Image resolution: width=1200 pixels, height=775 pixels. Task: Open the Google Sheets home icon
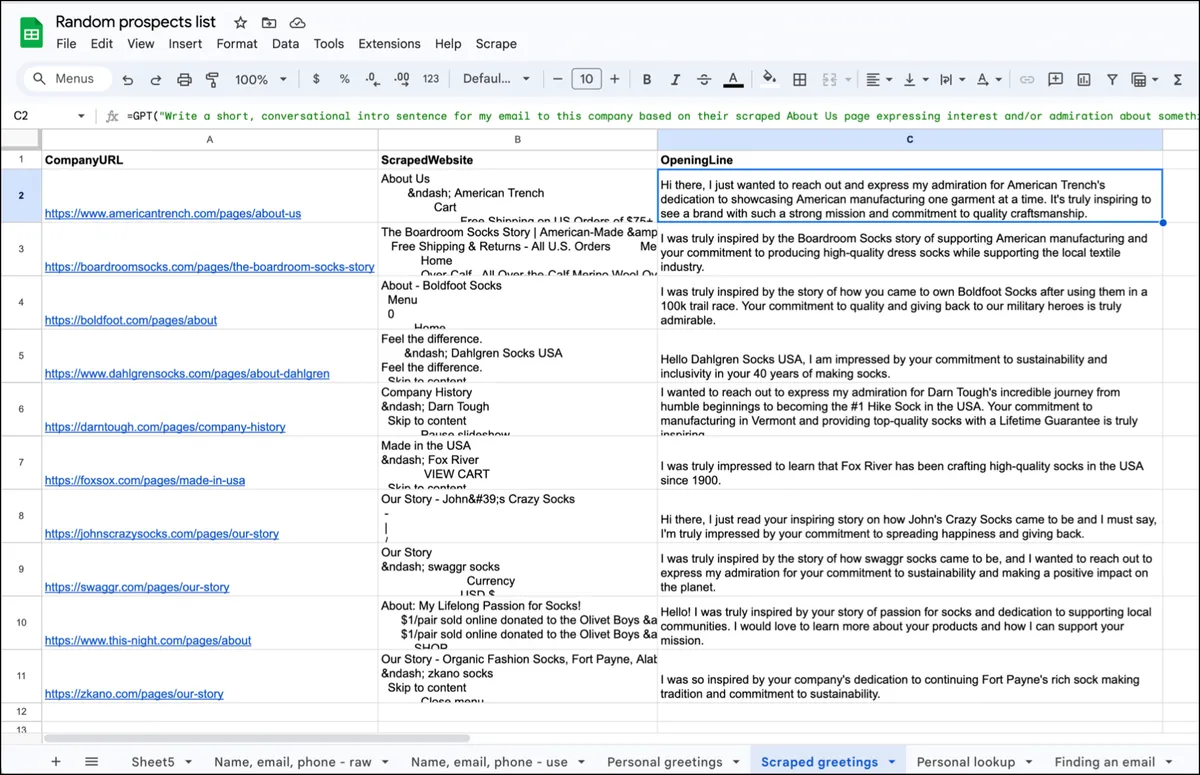coord(32,32)
